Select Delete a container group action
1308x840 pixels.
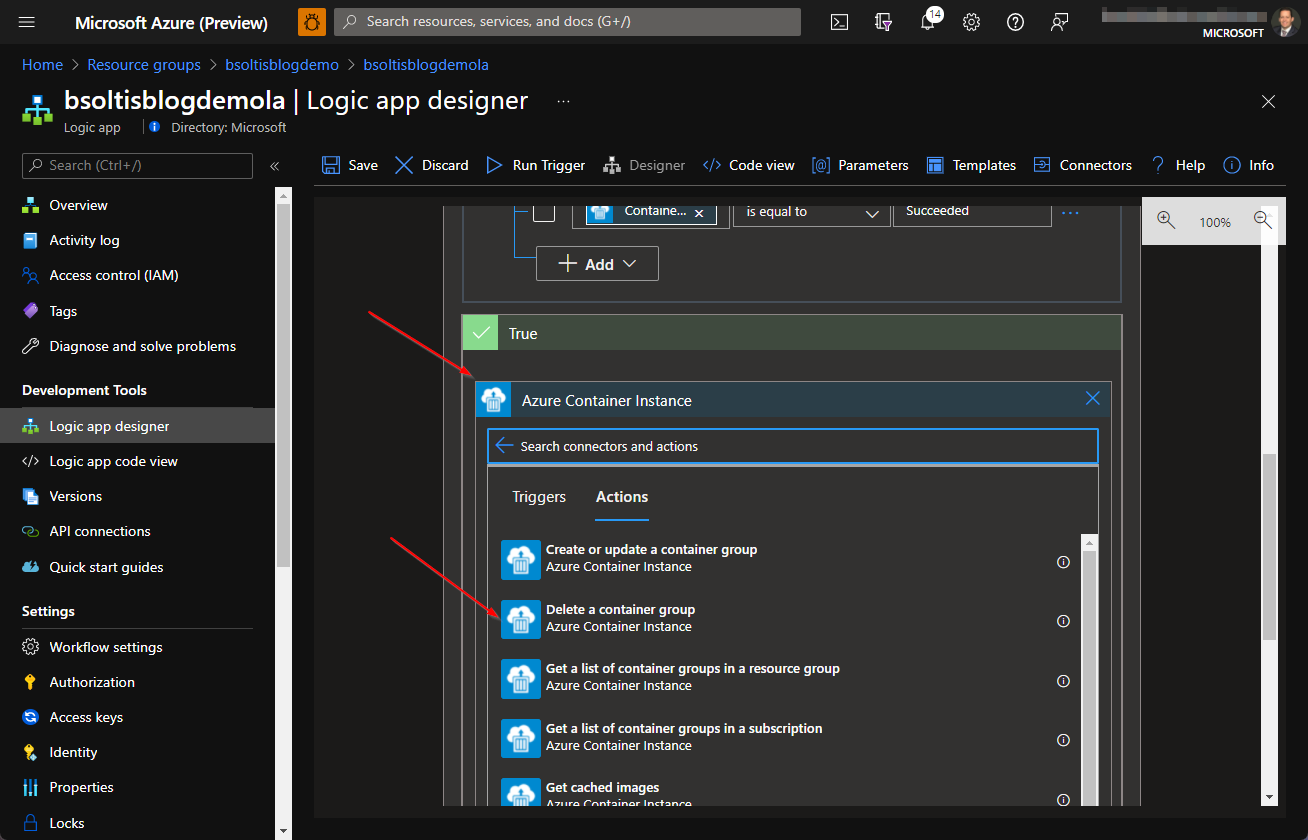tap(620, 618)
